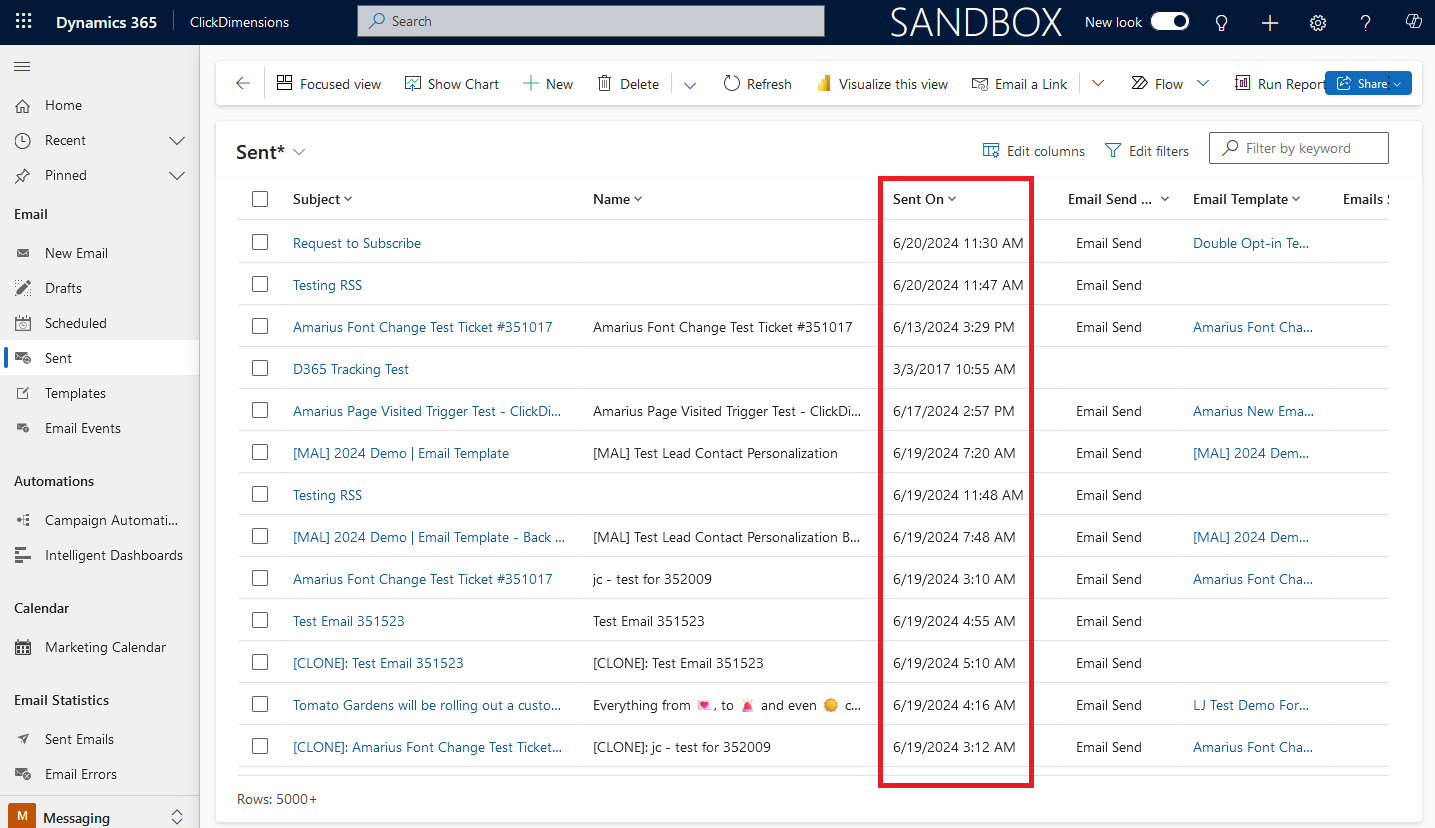The height and width of the screenshot is (828, 1435).
Task: Collapse the hamburger navigation menu
Action: (x=22, y=66)
